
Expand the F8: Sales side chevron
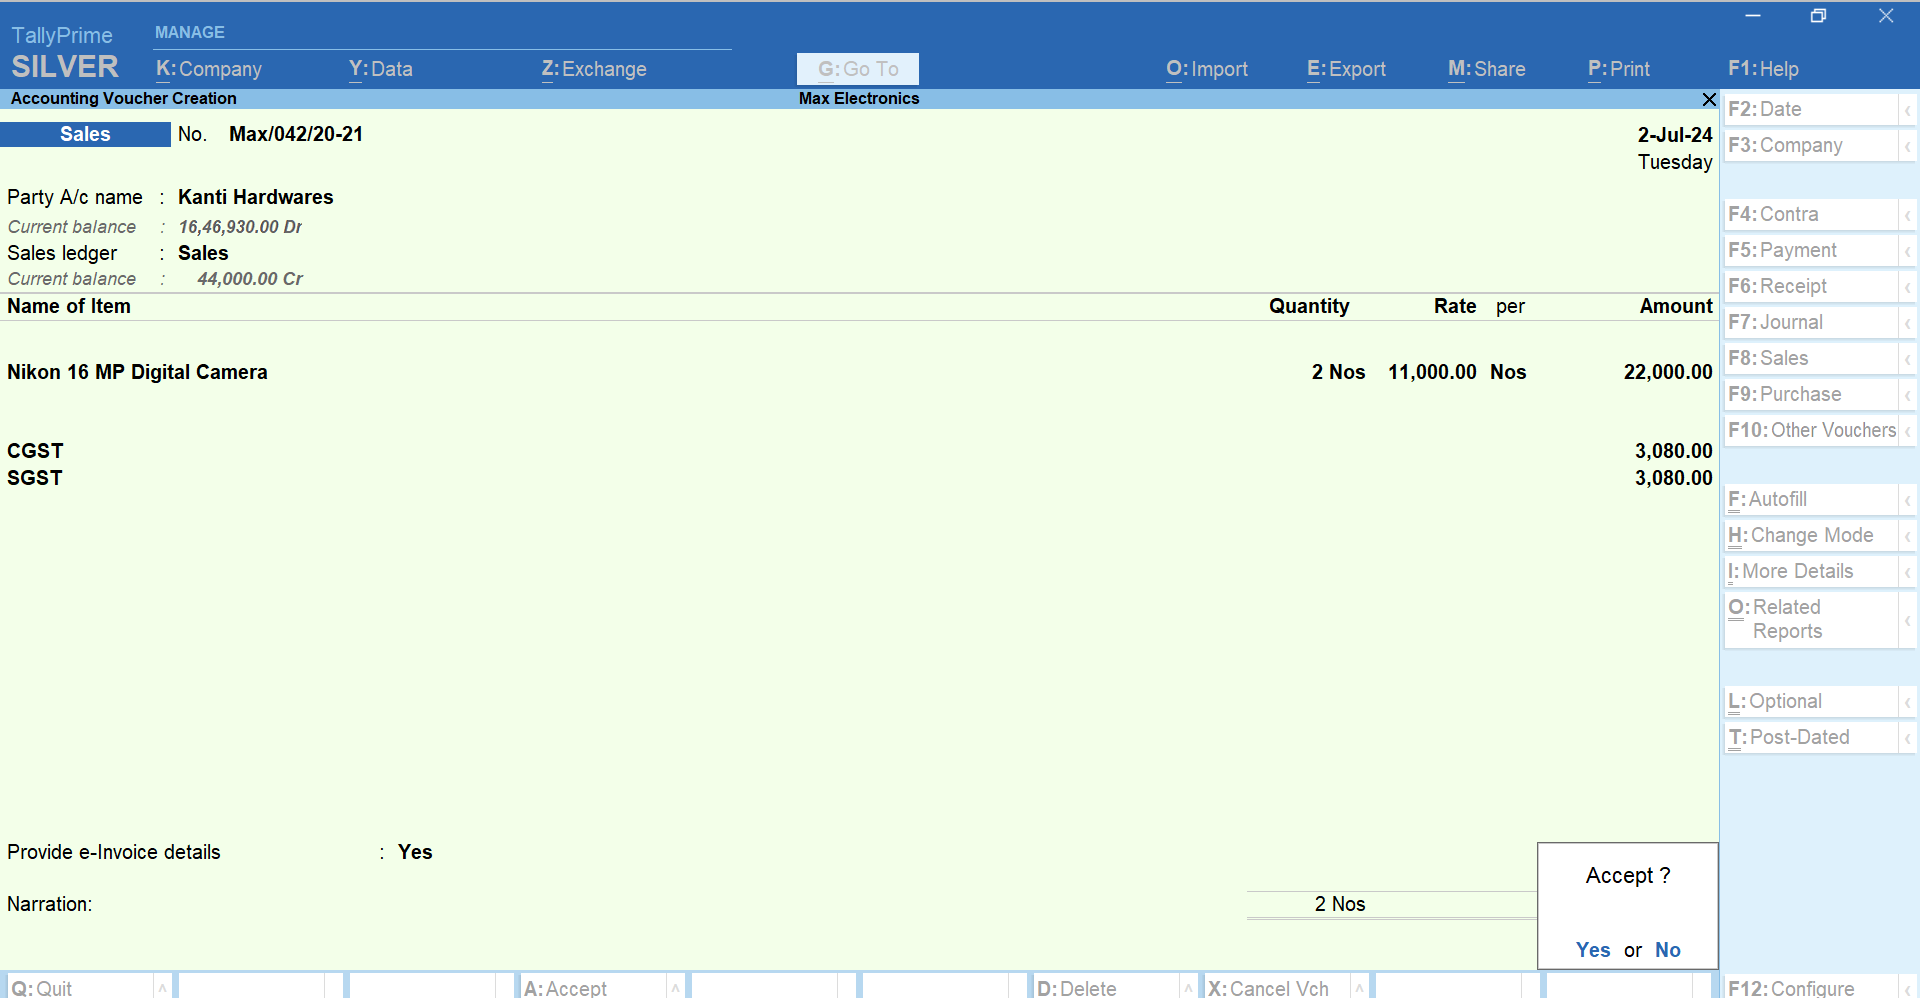pyautogui.click(x=1908, y=359)
